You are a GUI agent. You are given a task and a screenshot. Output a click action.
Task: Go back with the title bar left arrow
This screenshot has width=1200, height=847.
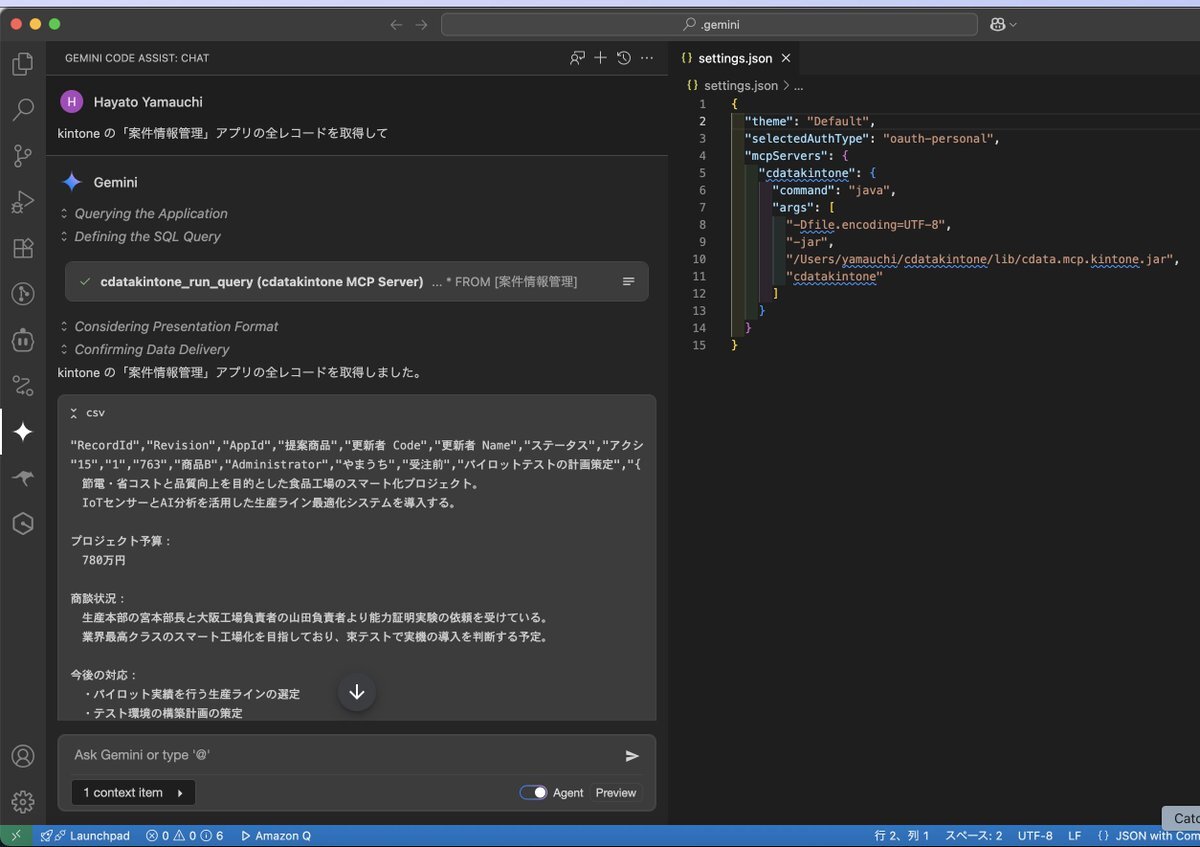pyautogui.click(x=397, y=24)
